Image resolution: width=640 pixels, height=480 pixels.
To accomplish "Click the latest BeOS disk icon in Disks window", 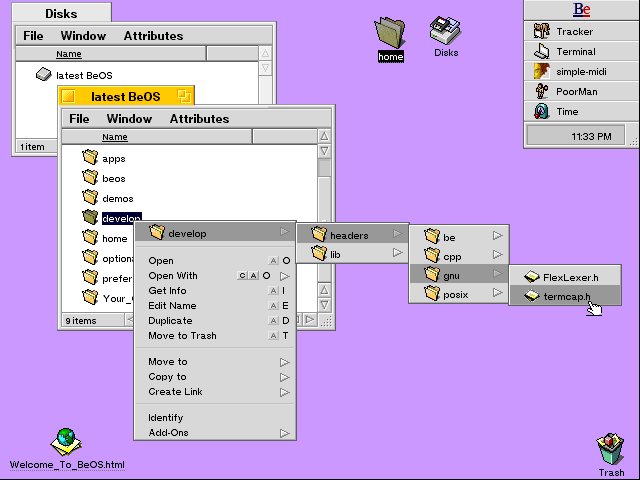I will click(44, 74).
